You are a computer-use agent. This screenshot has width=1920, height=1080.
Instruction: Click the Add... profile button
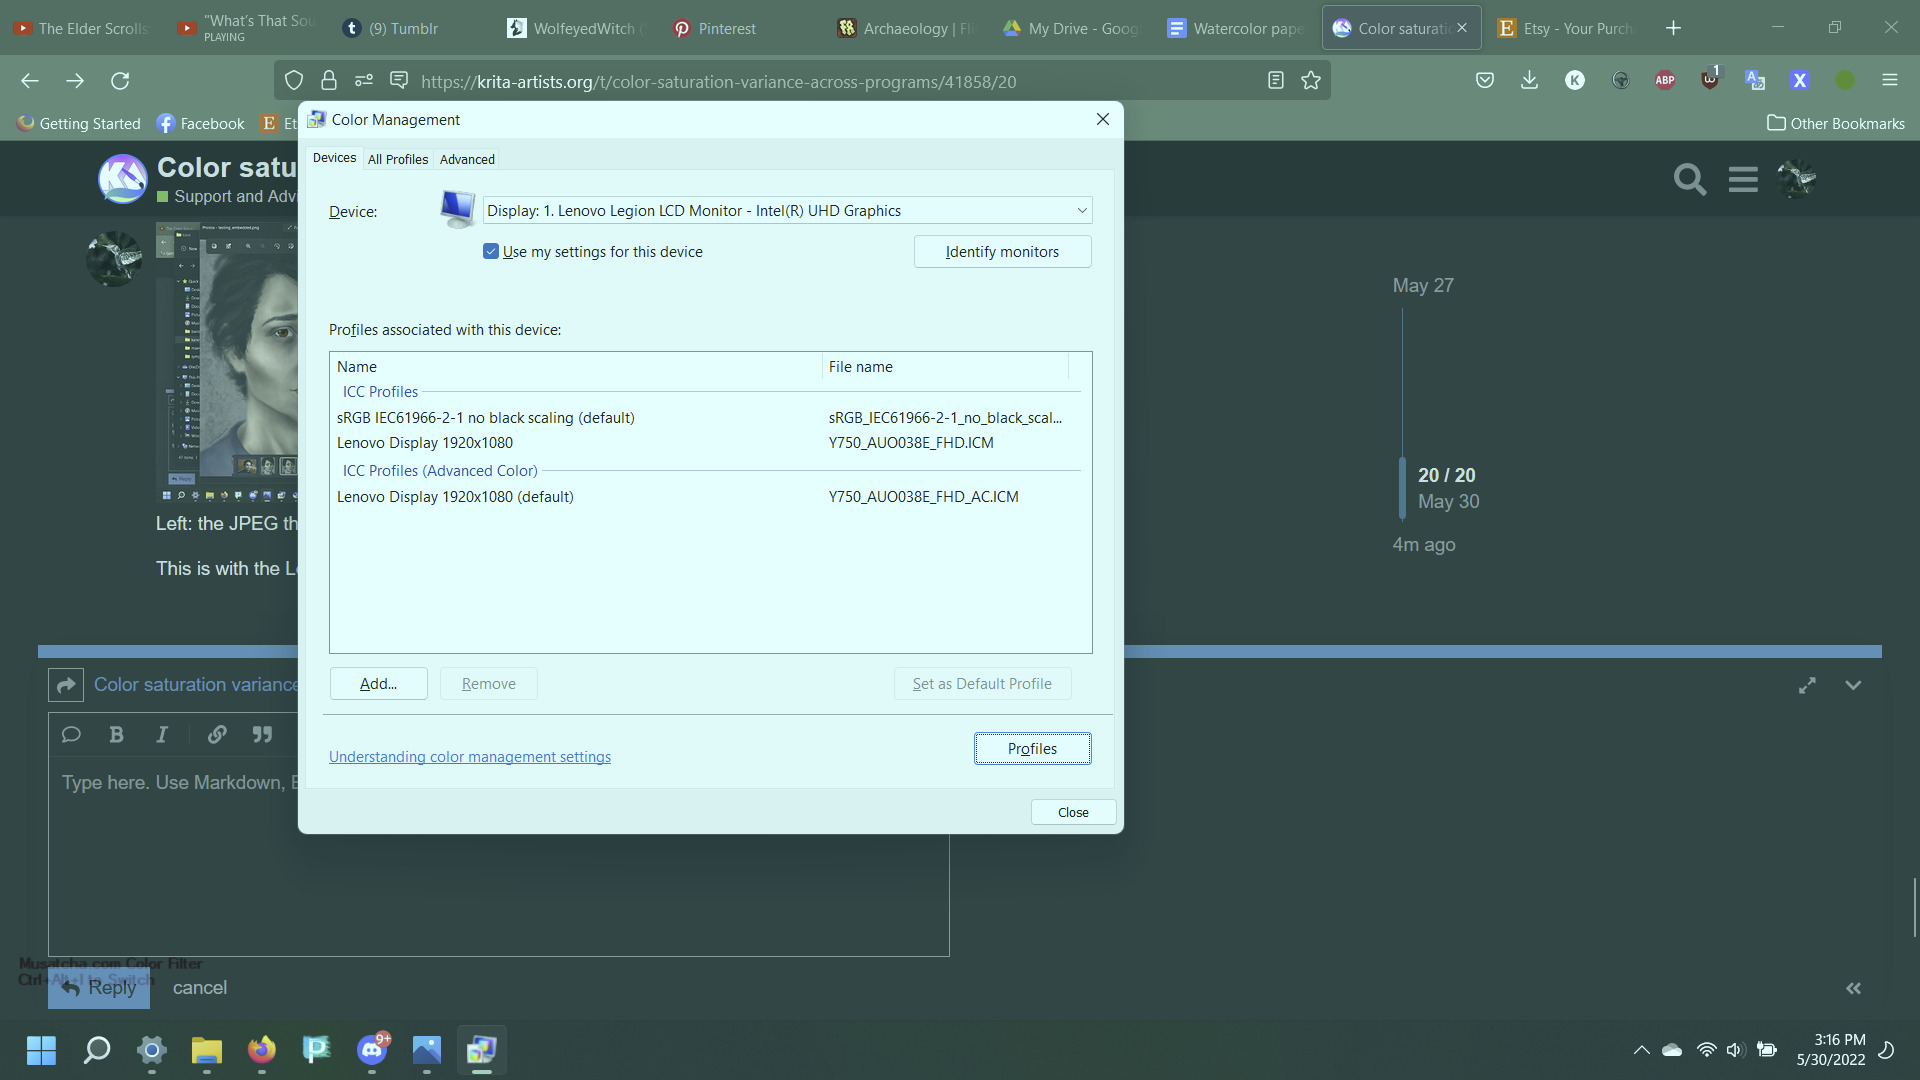(x=378, y=684)
